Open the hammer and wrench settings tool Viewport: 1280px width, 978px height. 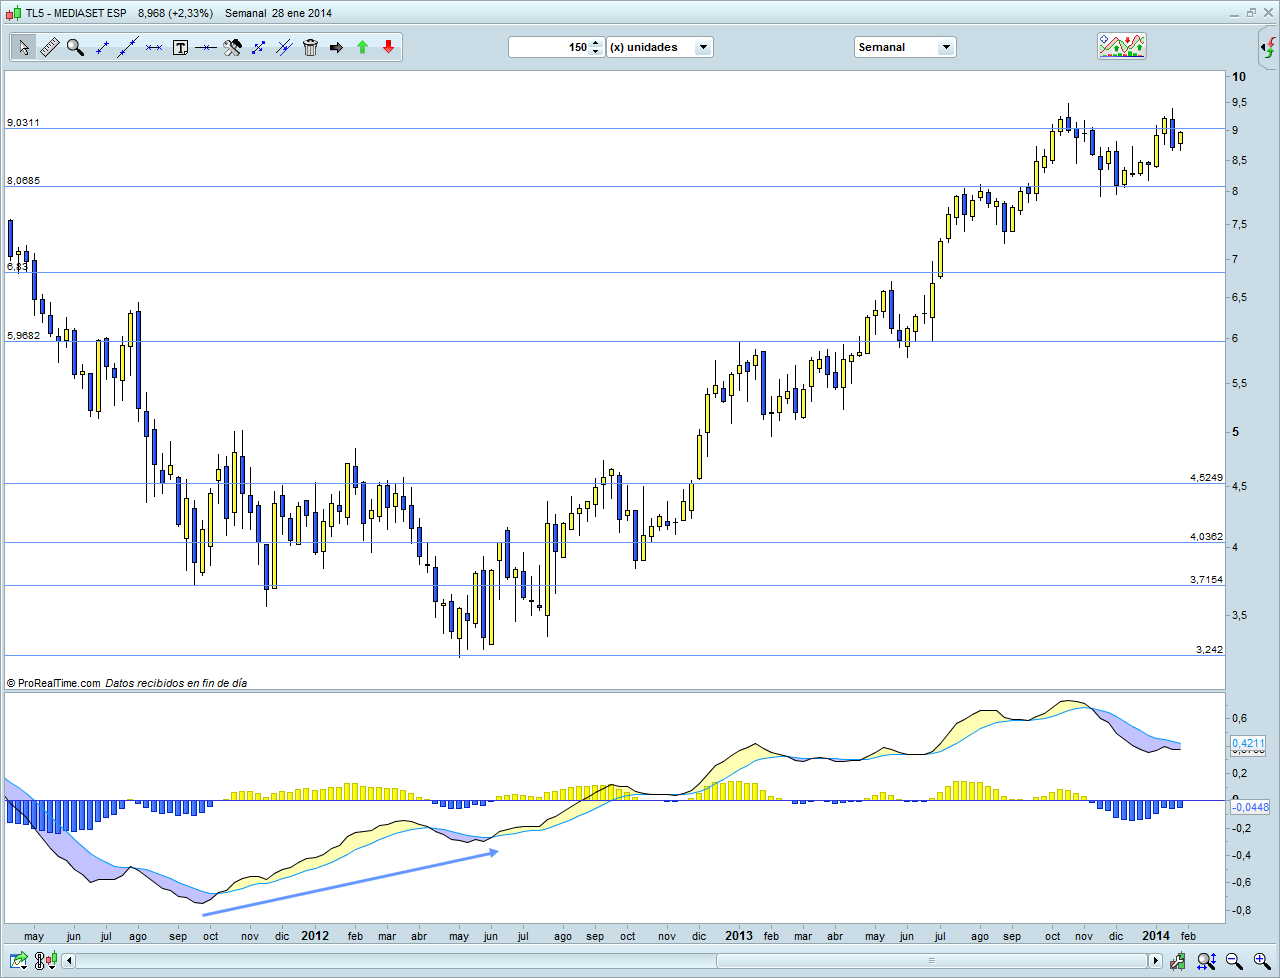click(x=232, y=47)
